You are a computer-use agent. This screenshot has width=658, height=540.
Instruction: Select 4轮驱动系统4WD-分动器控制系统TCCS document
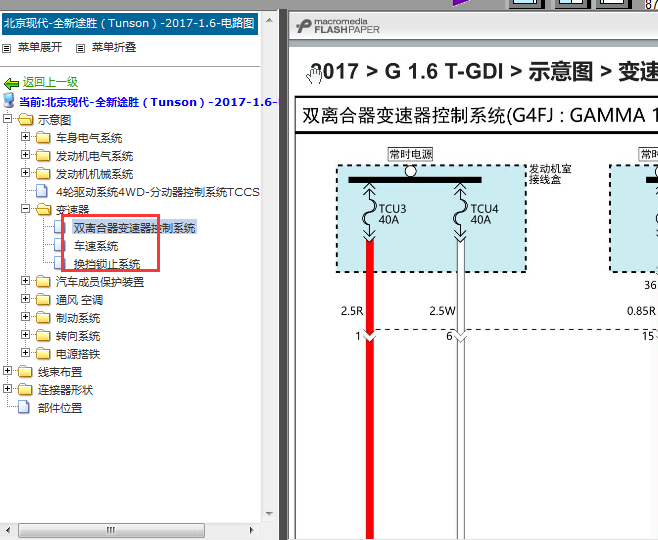click(158, 192)
